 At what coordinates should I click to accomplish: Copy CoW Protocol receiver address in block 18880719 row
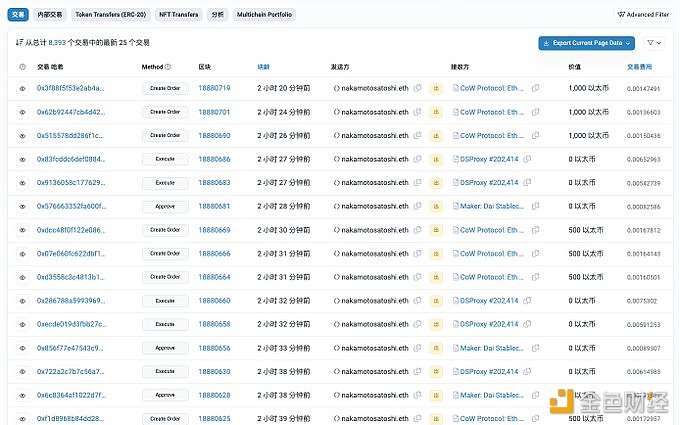tap(536, 88)
